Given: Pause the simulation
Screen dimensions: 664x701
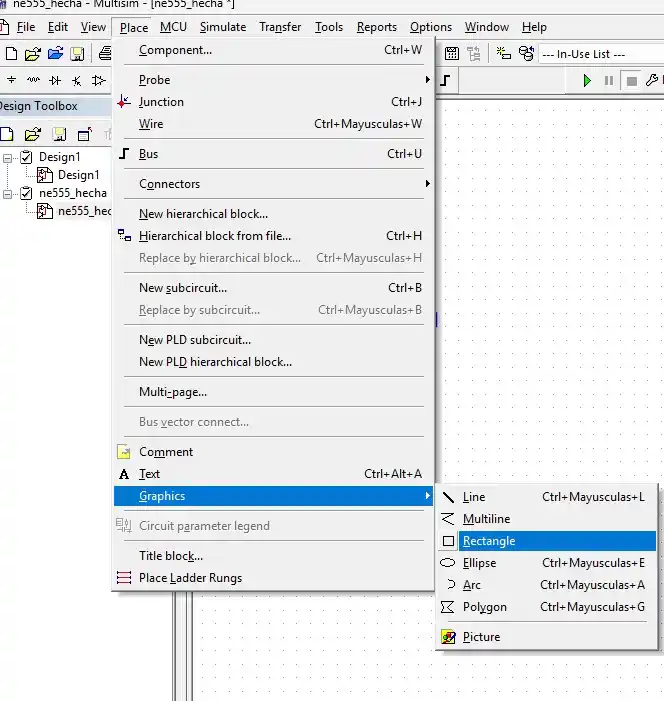Looking at the screenshot, I should pyautogui.click(x=609, y=81).
